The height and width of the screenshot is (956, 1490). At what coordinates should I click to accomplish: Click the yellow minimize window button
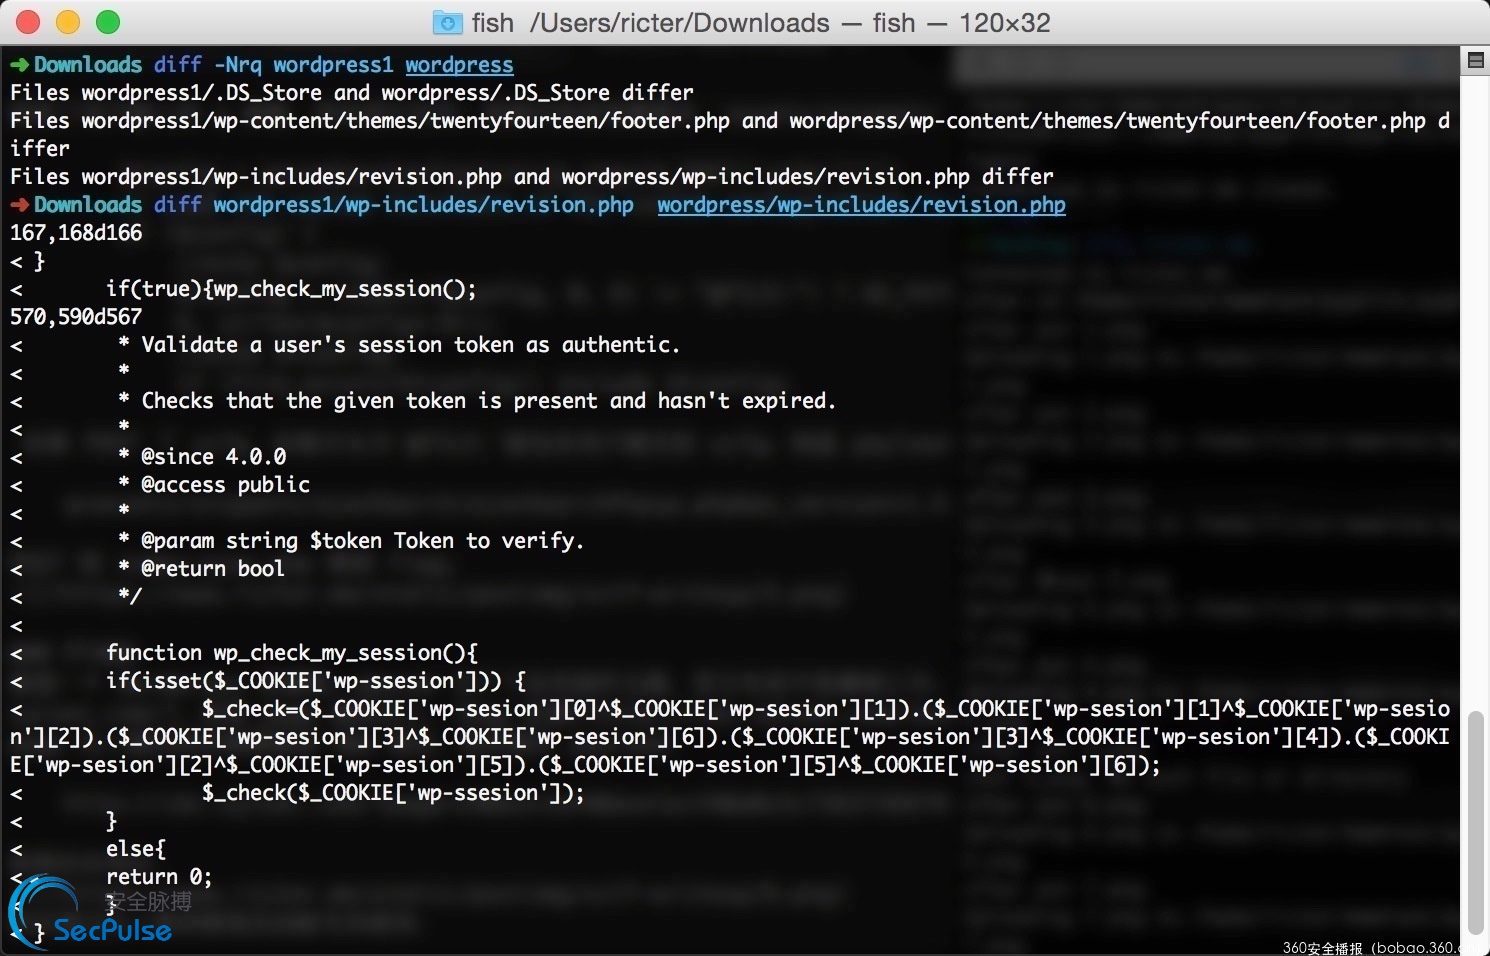[x=68, y=22]
